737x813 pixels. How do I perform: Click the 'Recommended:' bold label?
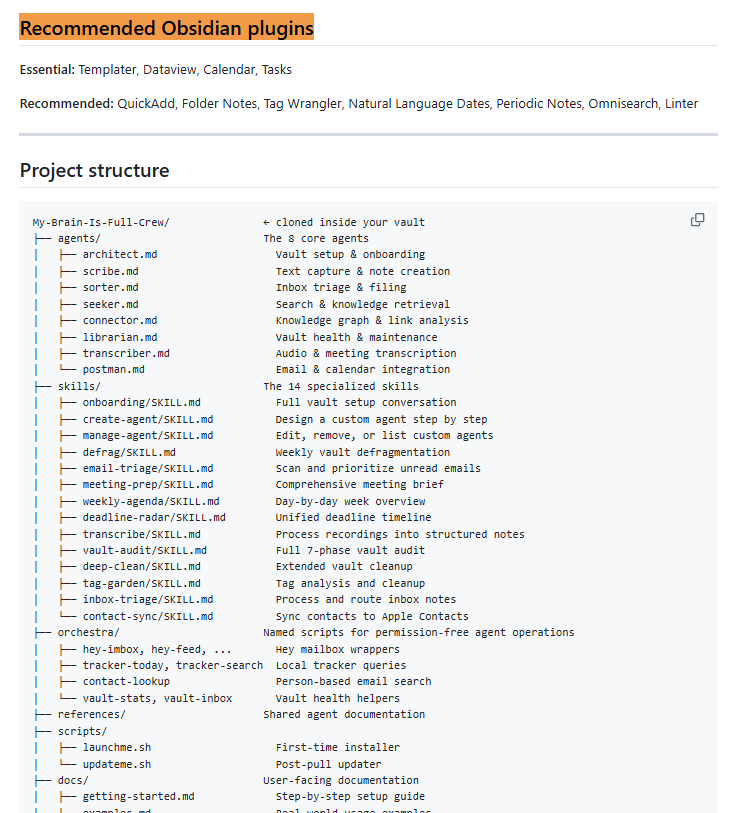point(66,104)
